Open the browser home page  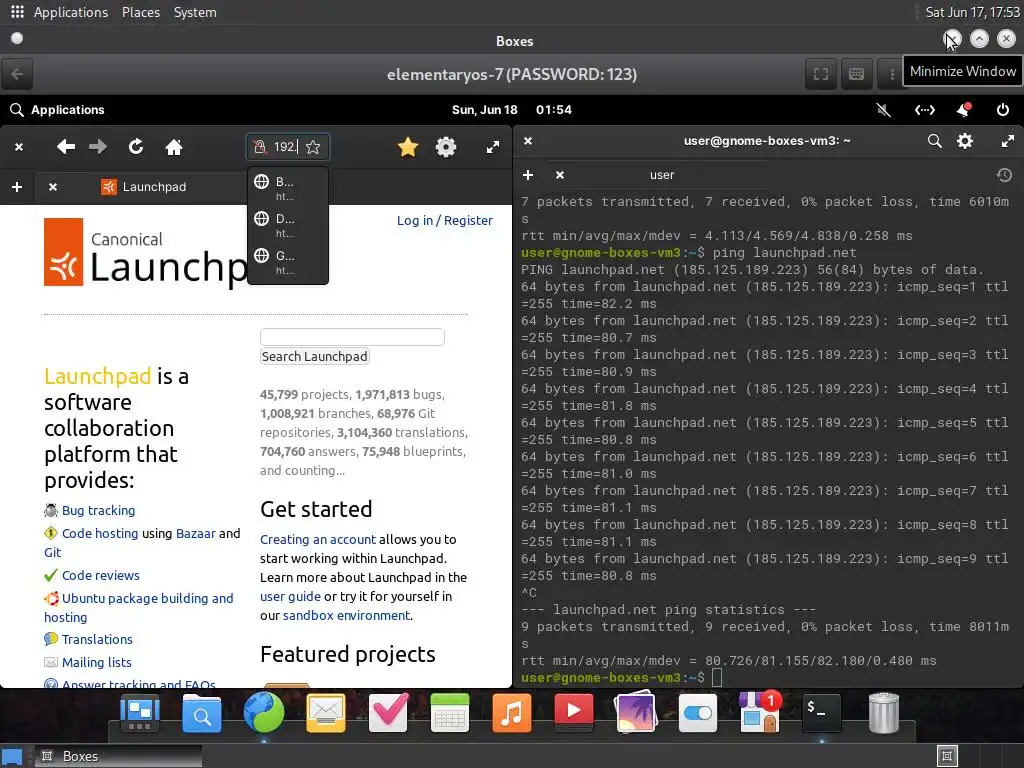click(174, 147)
